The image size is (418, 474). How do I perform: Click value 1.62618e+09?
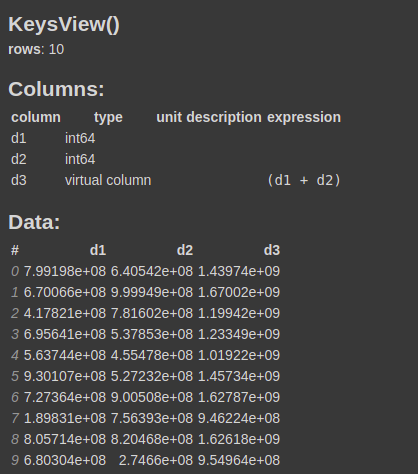tap(239, 439)
